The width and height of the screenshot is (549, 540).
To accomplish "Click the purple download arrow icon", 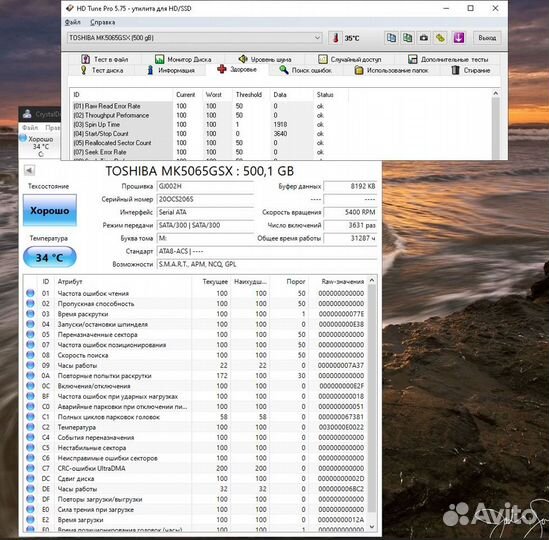I will tap(459, 38).
